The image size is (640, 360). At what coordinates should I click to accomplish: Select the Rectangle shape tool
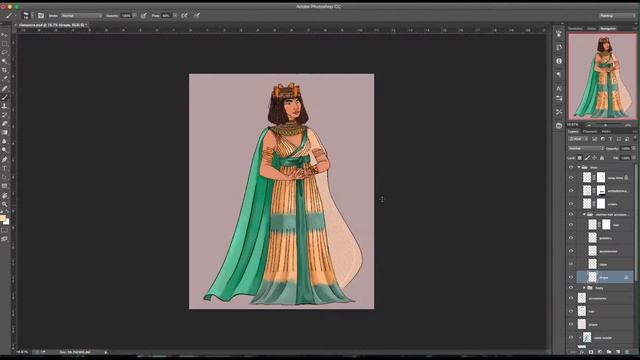pos(4,186)
